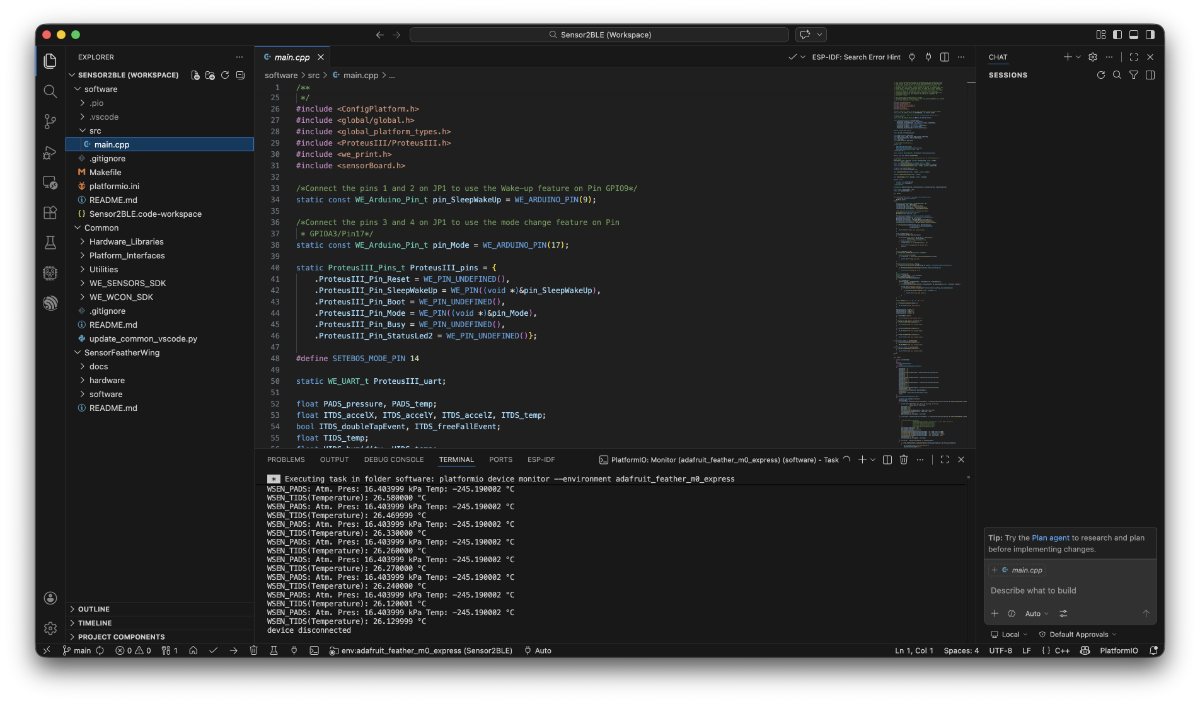Expand the Outline section
This screenshot has width=1200, height=704.
pos(159,609)
